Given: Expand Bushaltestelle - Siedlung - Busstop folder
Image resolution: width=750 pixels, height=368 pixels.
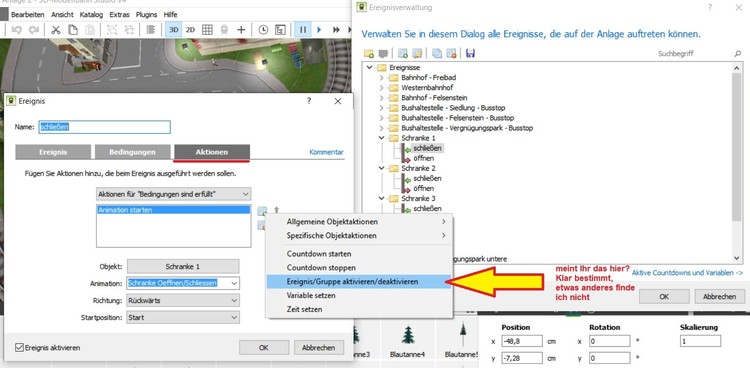Looking at the screenshot, I should (x=381, y=108).
